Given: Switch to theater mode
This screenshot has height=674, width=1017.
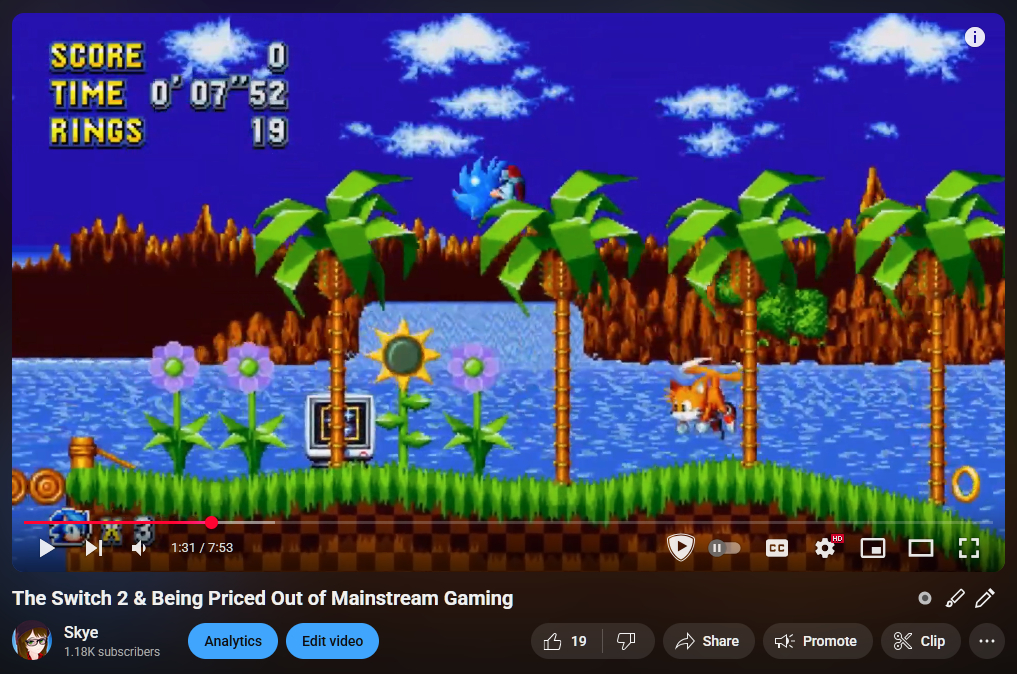Looking at the screenshot, I should (x=920, y=548).
